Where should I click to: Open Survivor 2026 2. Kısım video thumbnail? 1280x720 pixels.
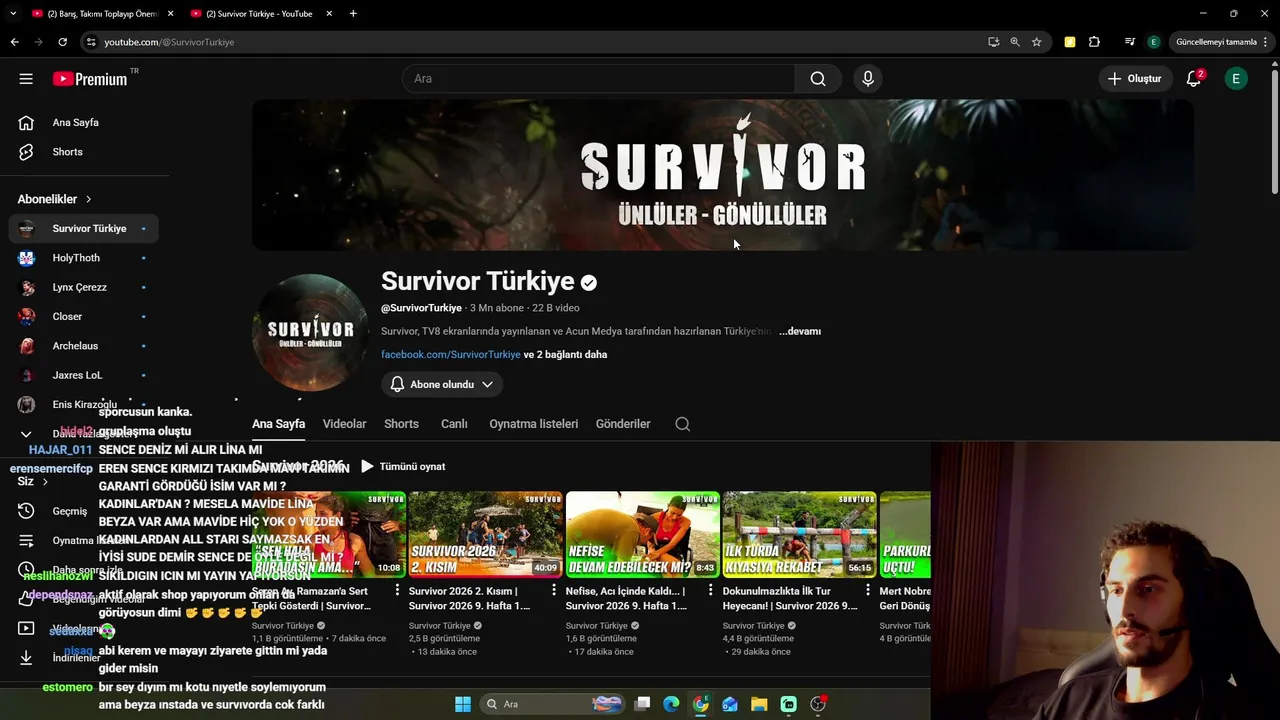coord(485,534)
